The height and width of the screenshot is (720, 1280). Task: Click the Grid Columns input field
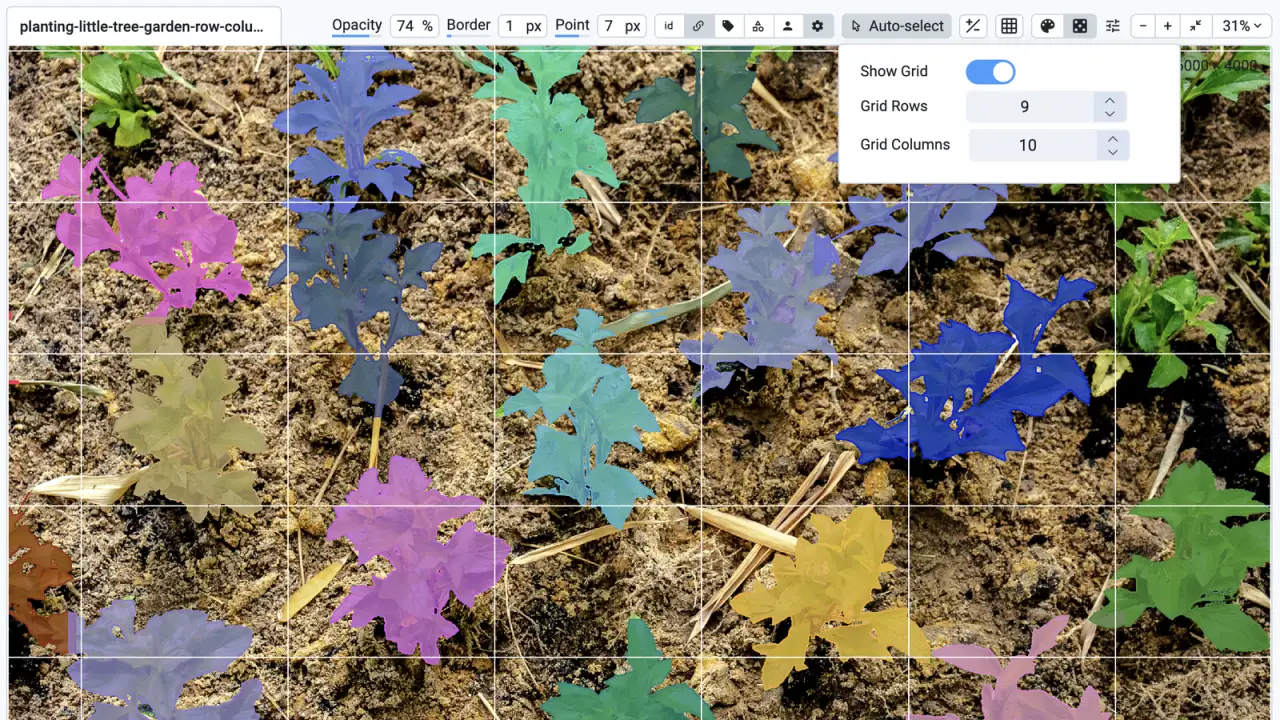point(1033,145)
